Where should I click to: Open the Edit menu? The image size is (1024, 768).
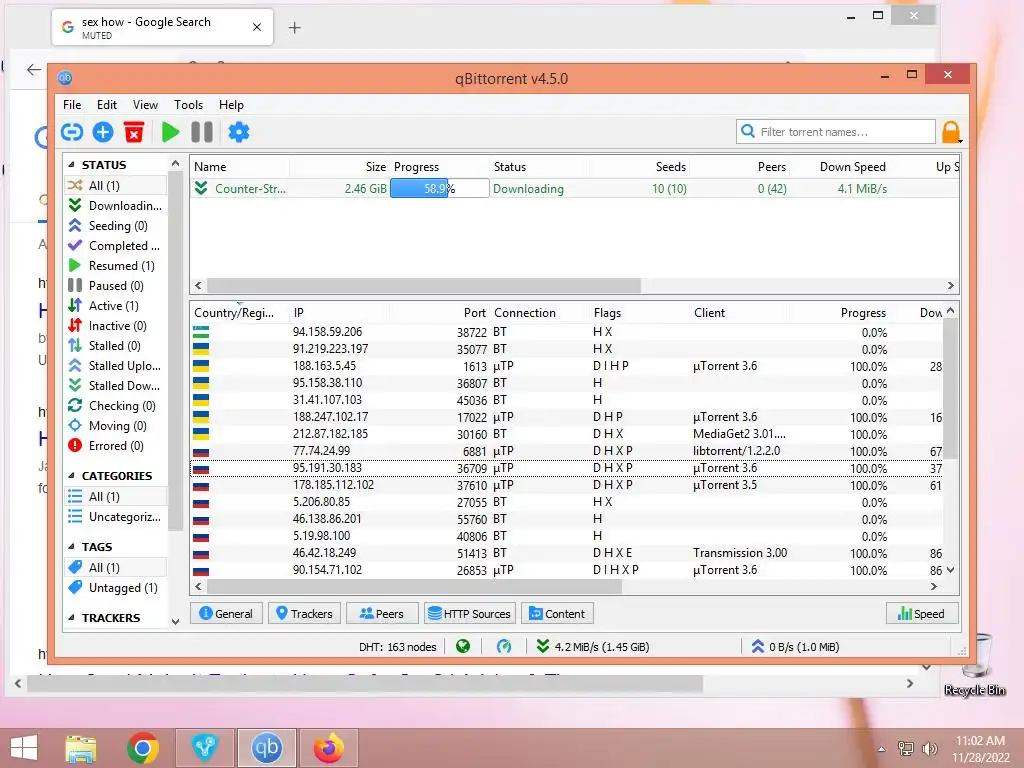[x=106, y=104]
